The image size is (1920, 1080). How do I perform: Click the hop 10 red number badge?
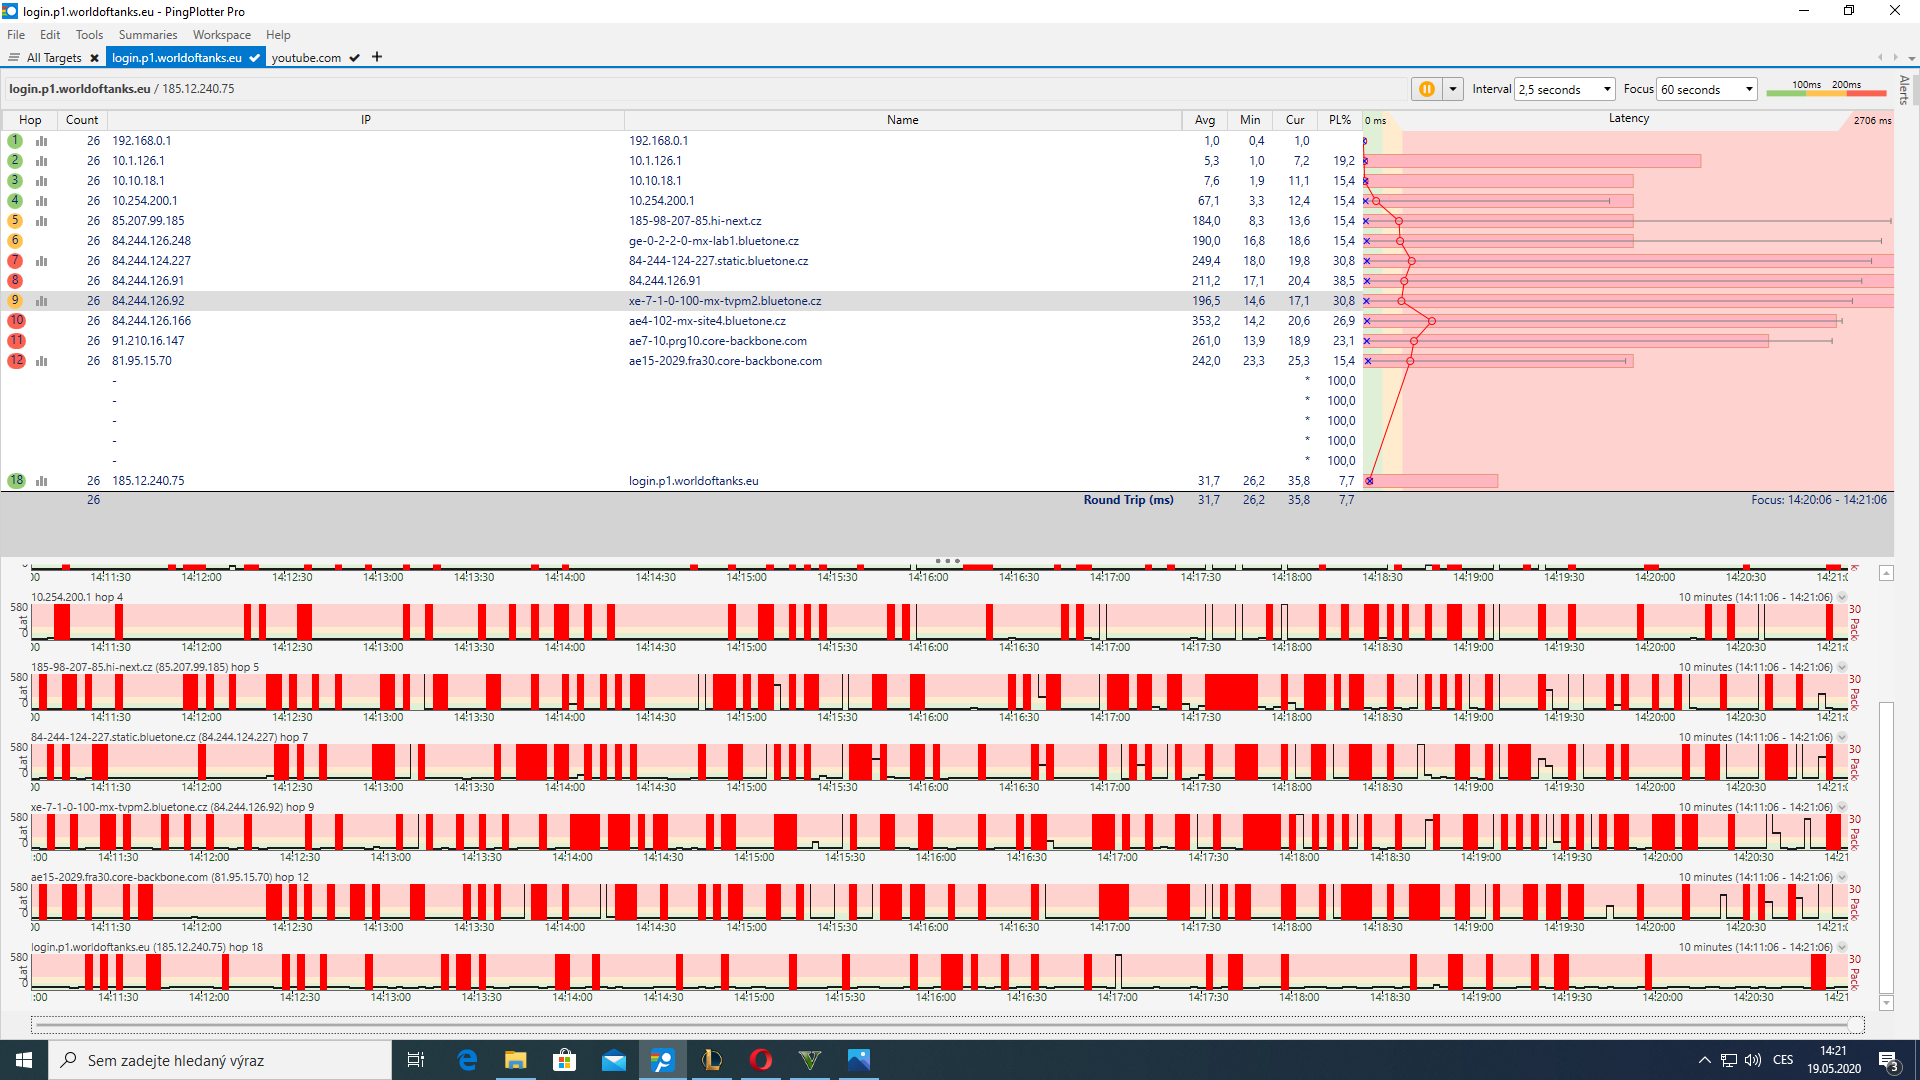coord(16,321)
